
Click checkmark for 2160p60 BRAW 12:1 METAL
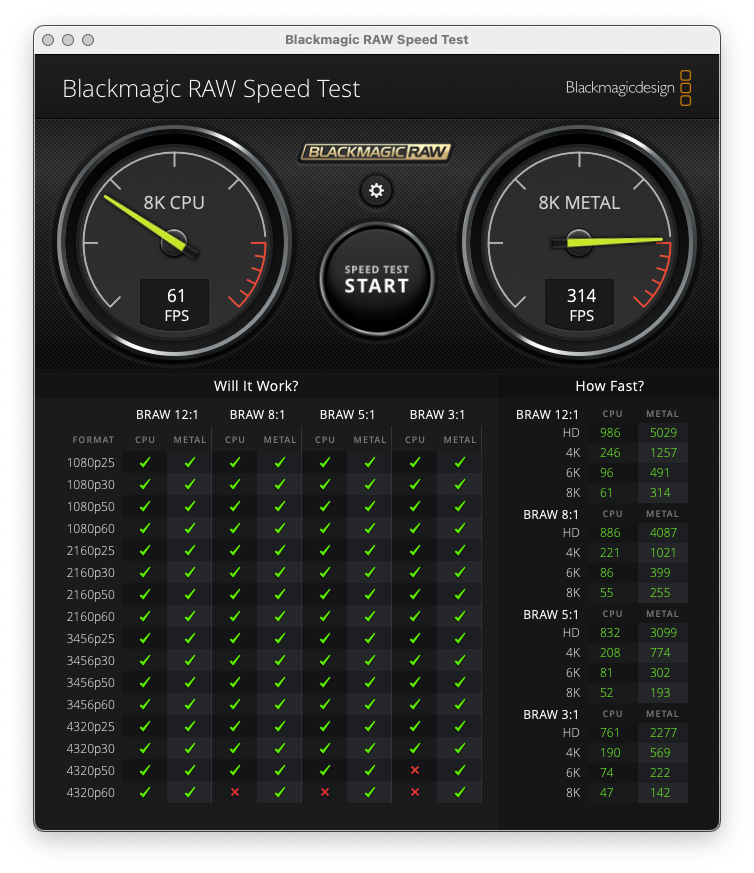coord(190,616)
